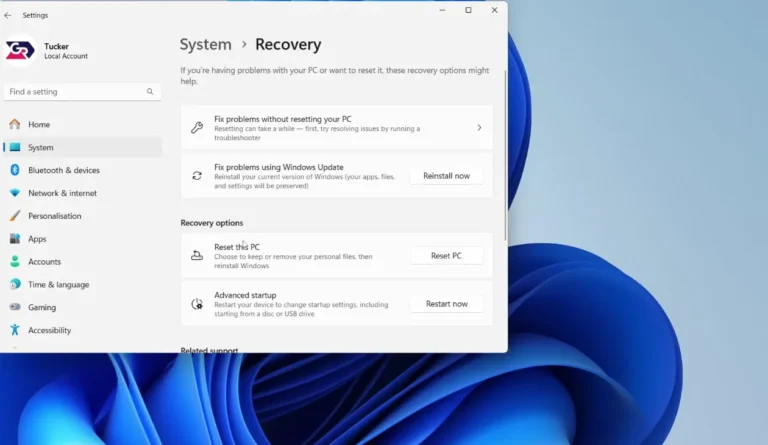Screen dimensions: 768x445
Task: Select System in the sidebar
Action: point(82,147)
